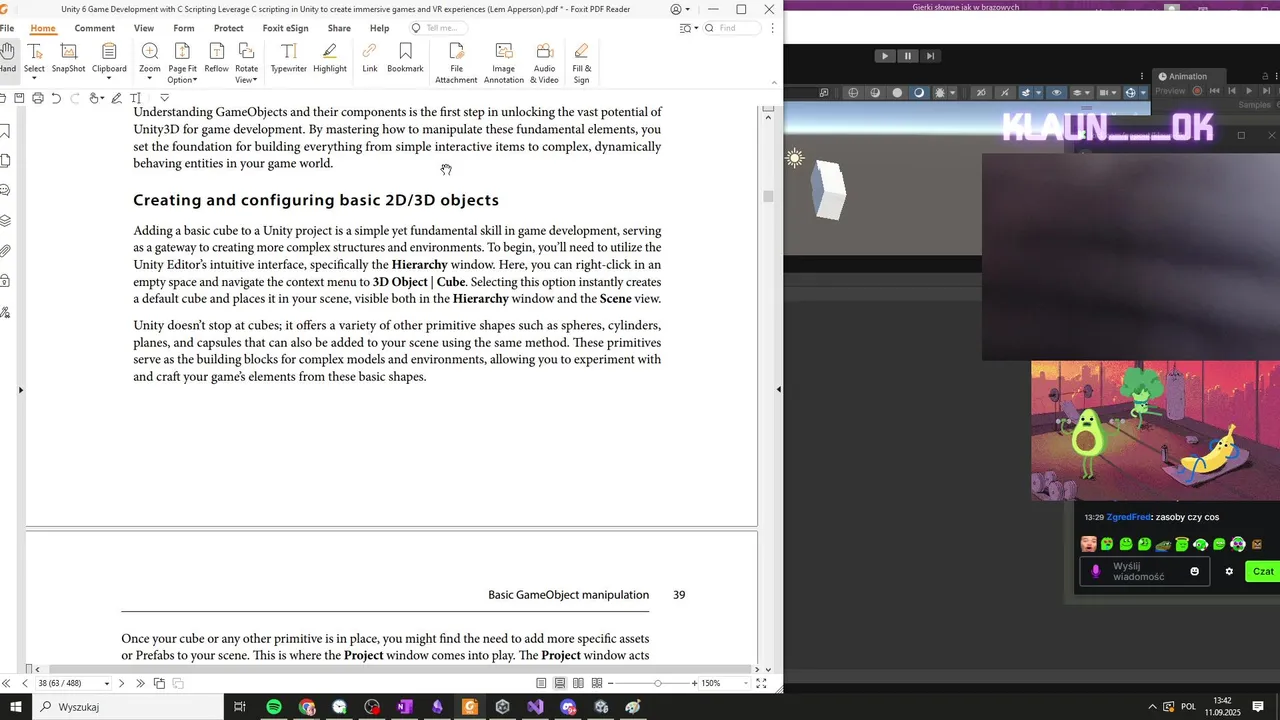The width and height of the screenshot is (1280, 720).
Task: Click the Find search field
Action: [x=733, y=28]
